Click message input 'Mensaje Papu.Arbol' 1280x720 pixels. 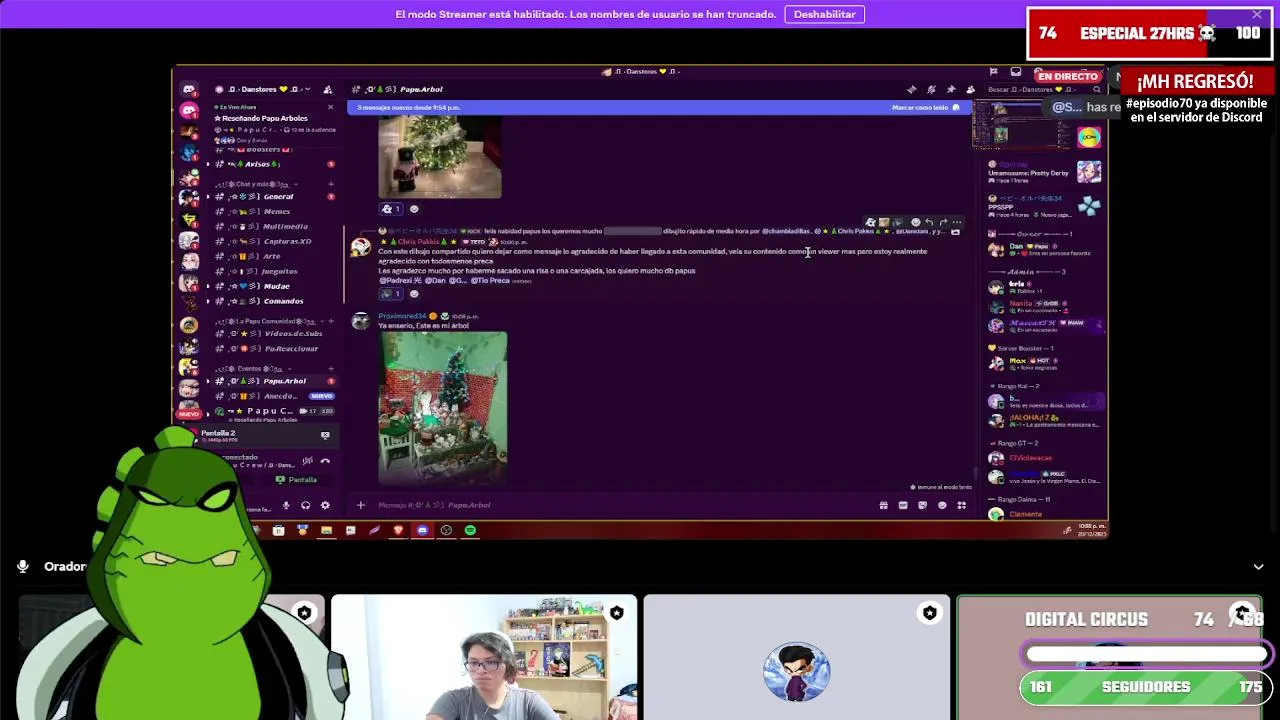pyautogui.click(x=620, y=505)
